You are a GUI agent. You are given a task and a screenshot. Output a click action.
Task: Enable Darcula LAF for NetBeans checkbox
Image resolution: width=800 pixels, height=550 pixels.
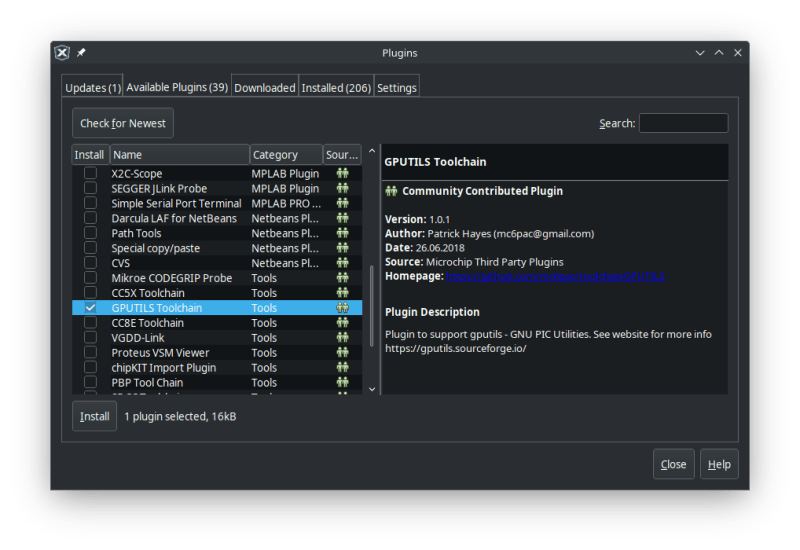click(x=90, y=218)
